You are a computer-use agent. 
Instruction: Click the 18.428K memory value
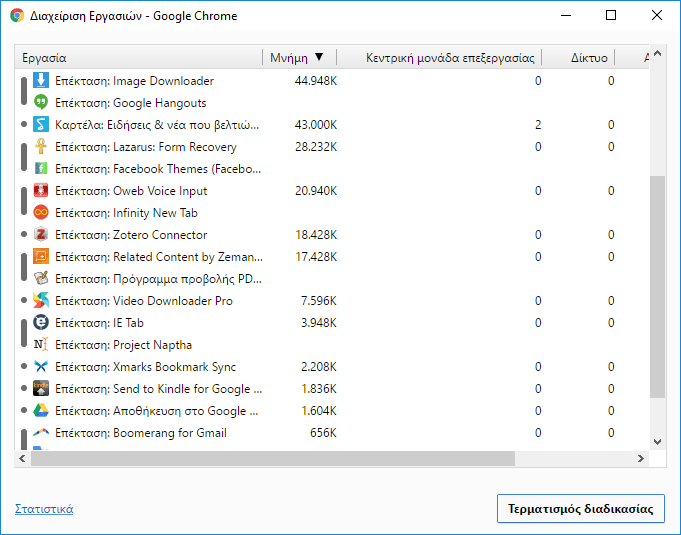[316, 234]
